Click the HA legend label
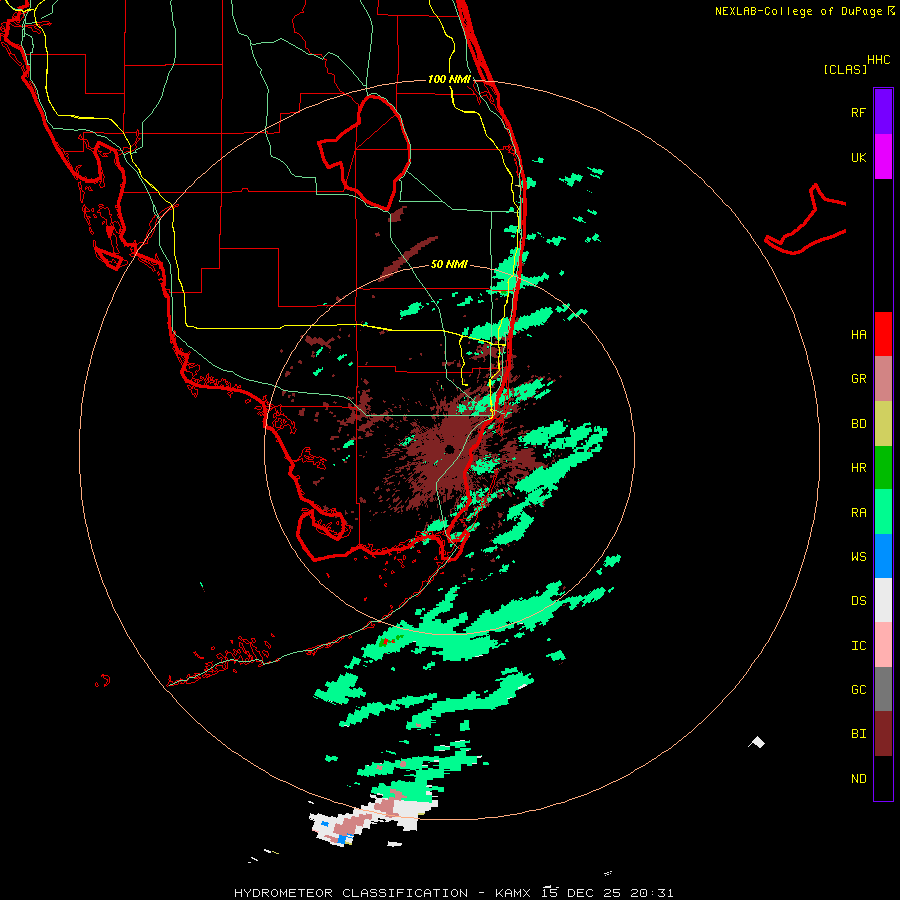Image resolution: width=900 pixels, height=900 pixels. [858, 335]
